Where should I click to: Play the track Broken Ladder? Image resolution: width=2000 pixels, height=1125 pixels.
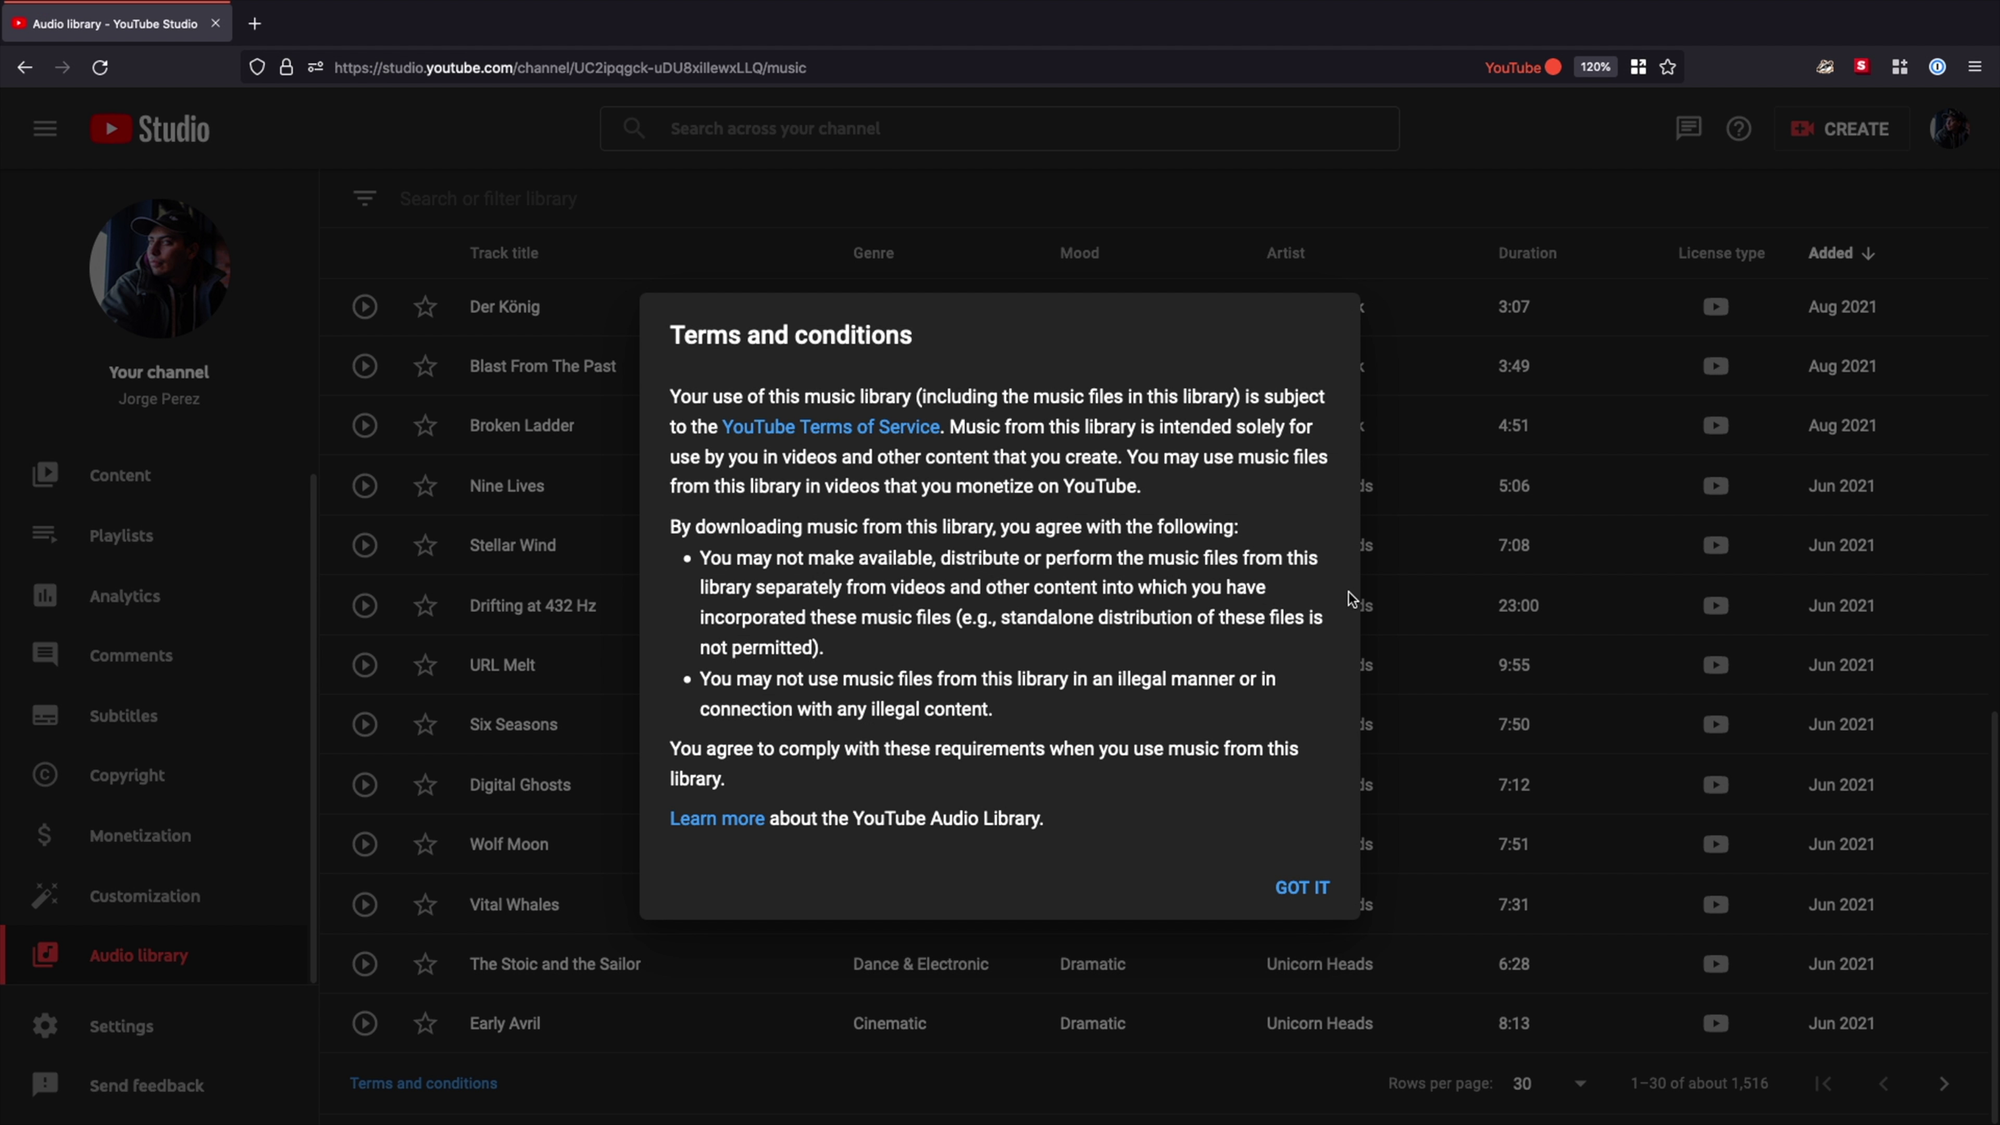(x=365, y=426)
